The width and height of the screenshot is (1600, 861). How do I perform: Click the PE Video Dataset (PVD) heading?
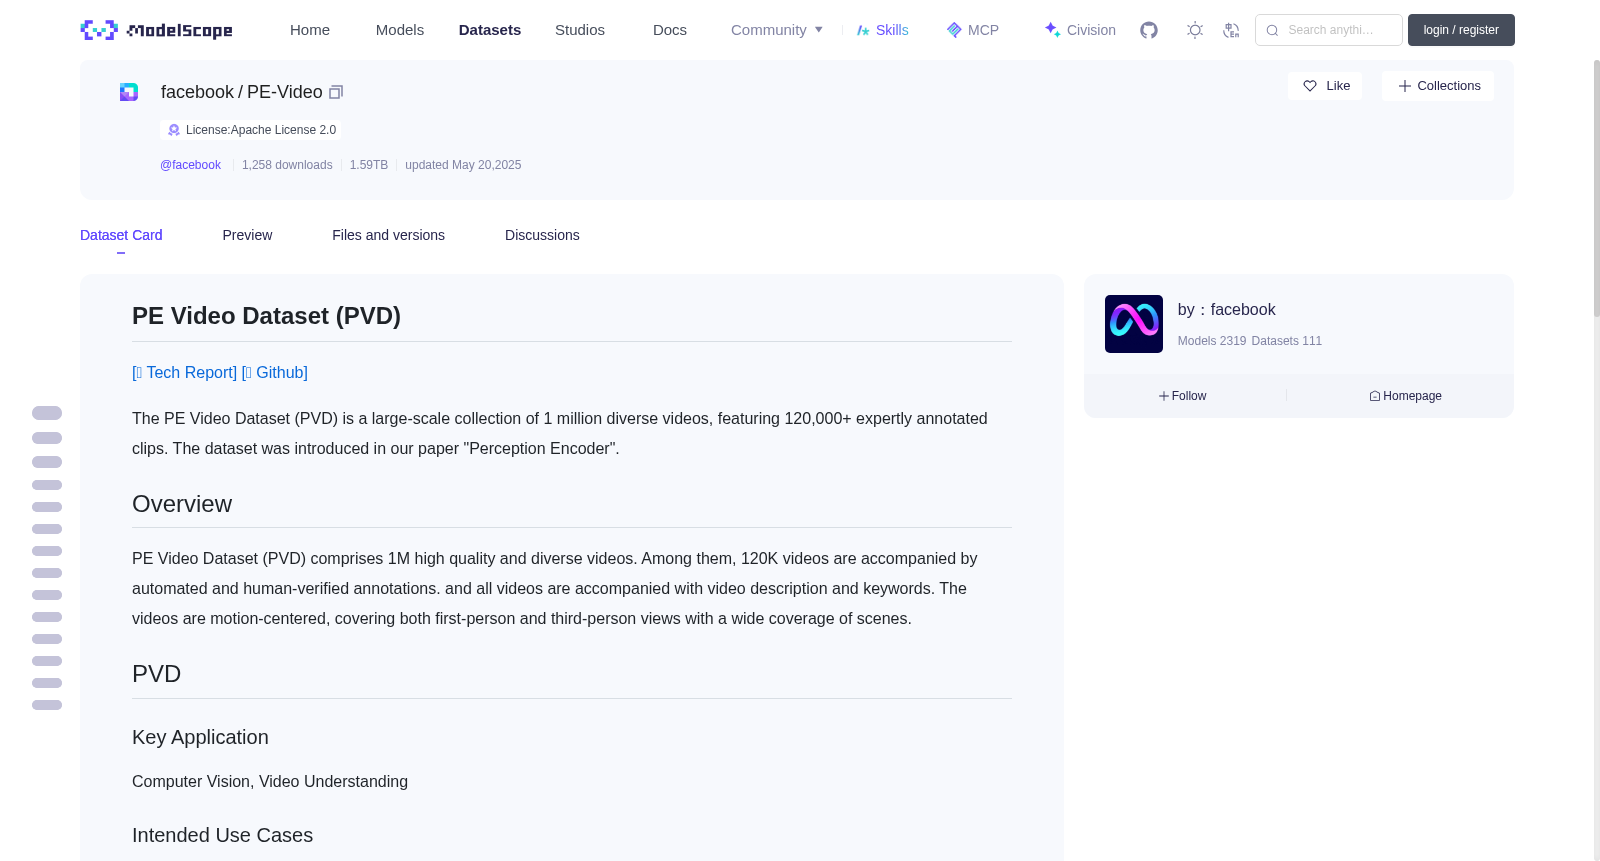click(266, 316)
